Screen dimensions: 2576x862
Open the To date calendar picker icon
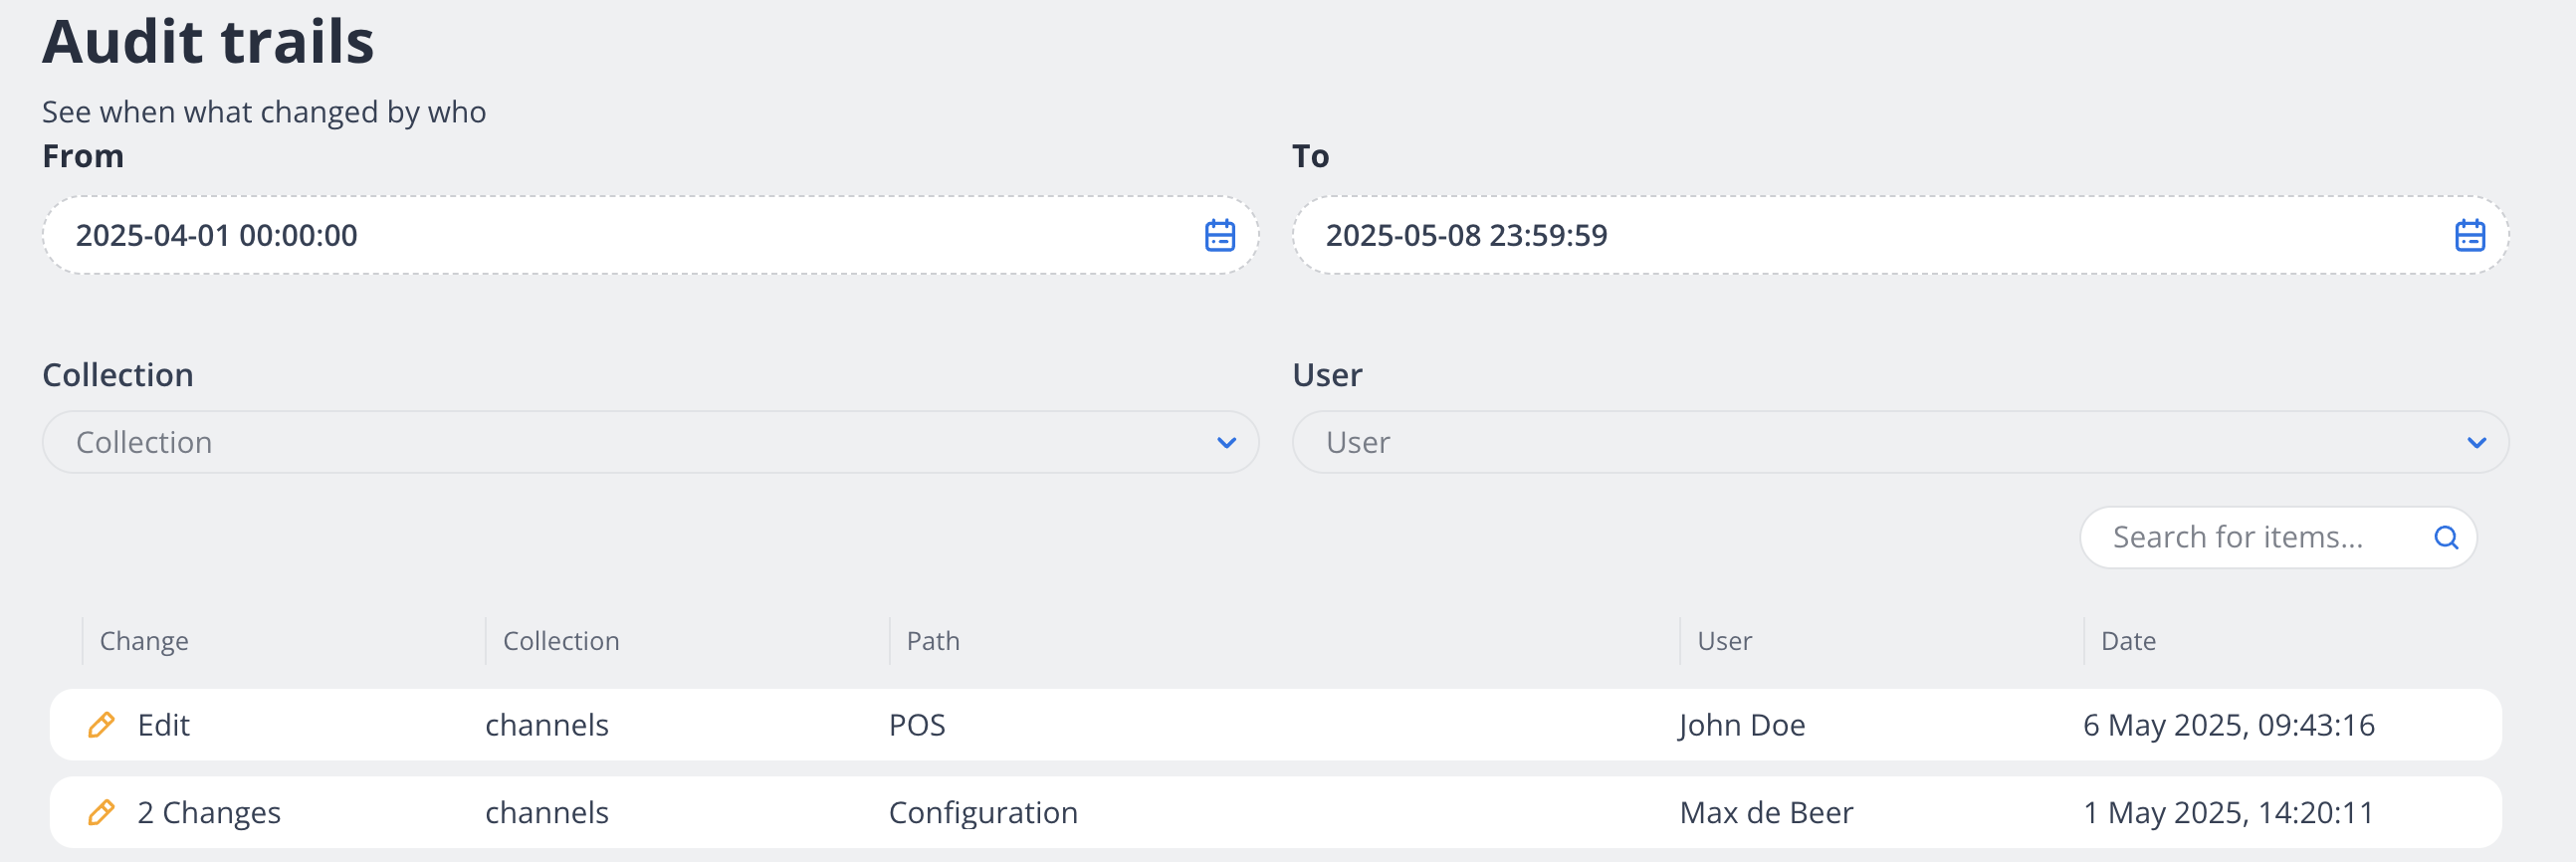[x=2469, y=236]
